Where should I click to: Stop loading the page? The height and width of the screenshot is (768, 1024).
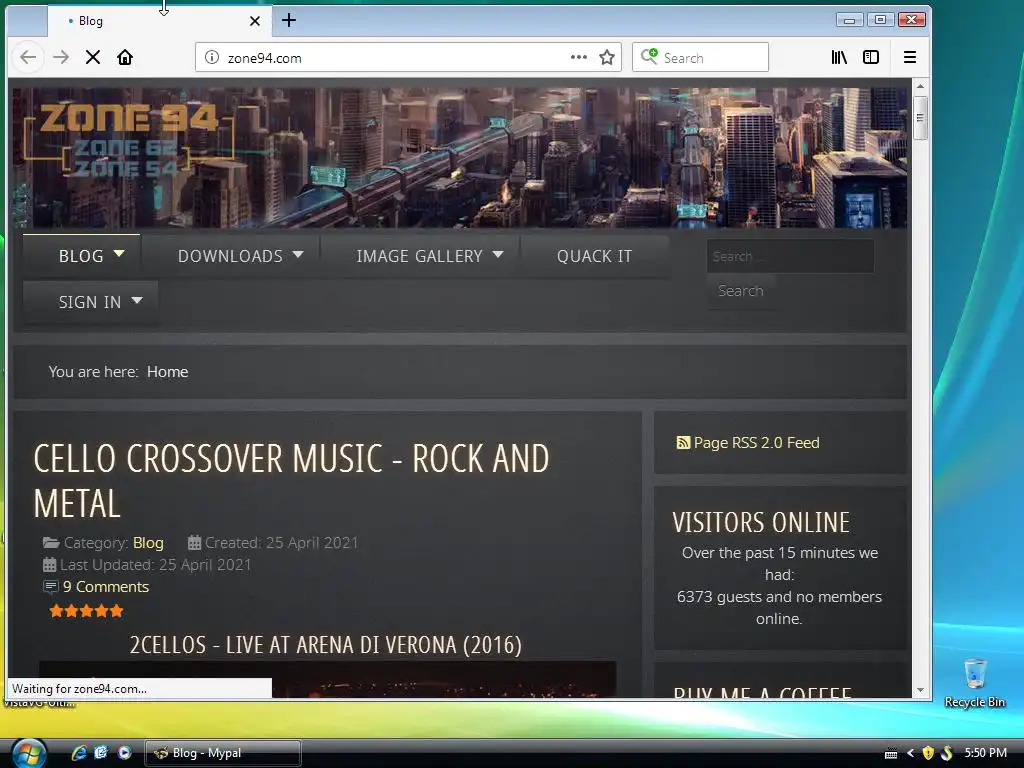point(93,57)
